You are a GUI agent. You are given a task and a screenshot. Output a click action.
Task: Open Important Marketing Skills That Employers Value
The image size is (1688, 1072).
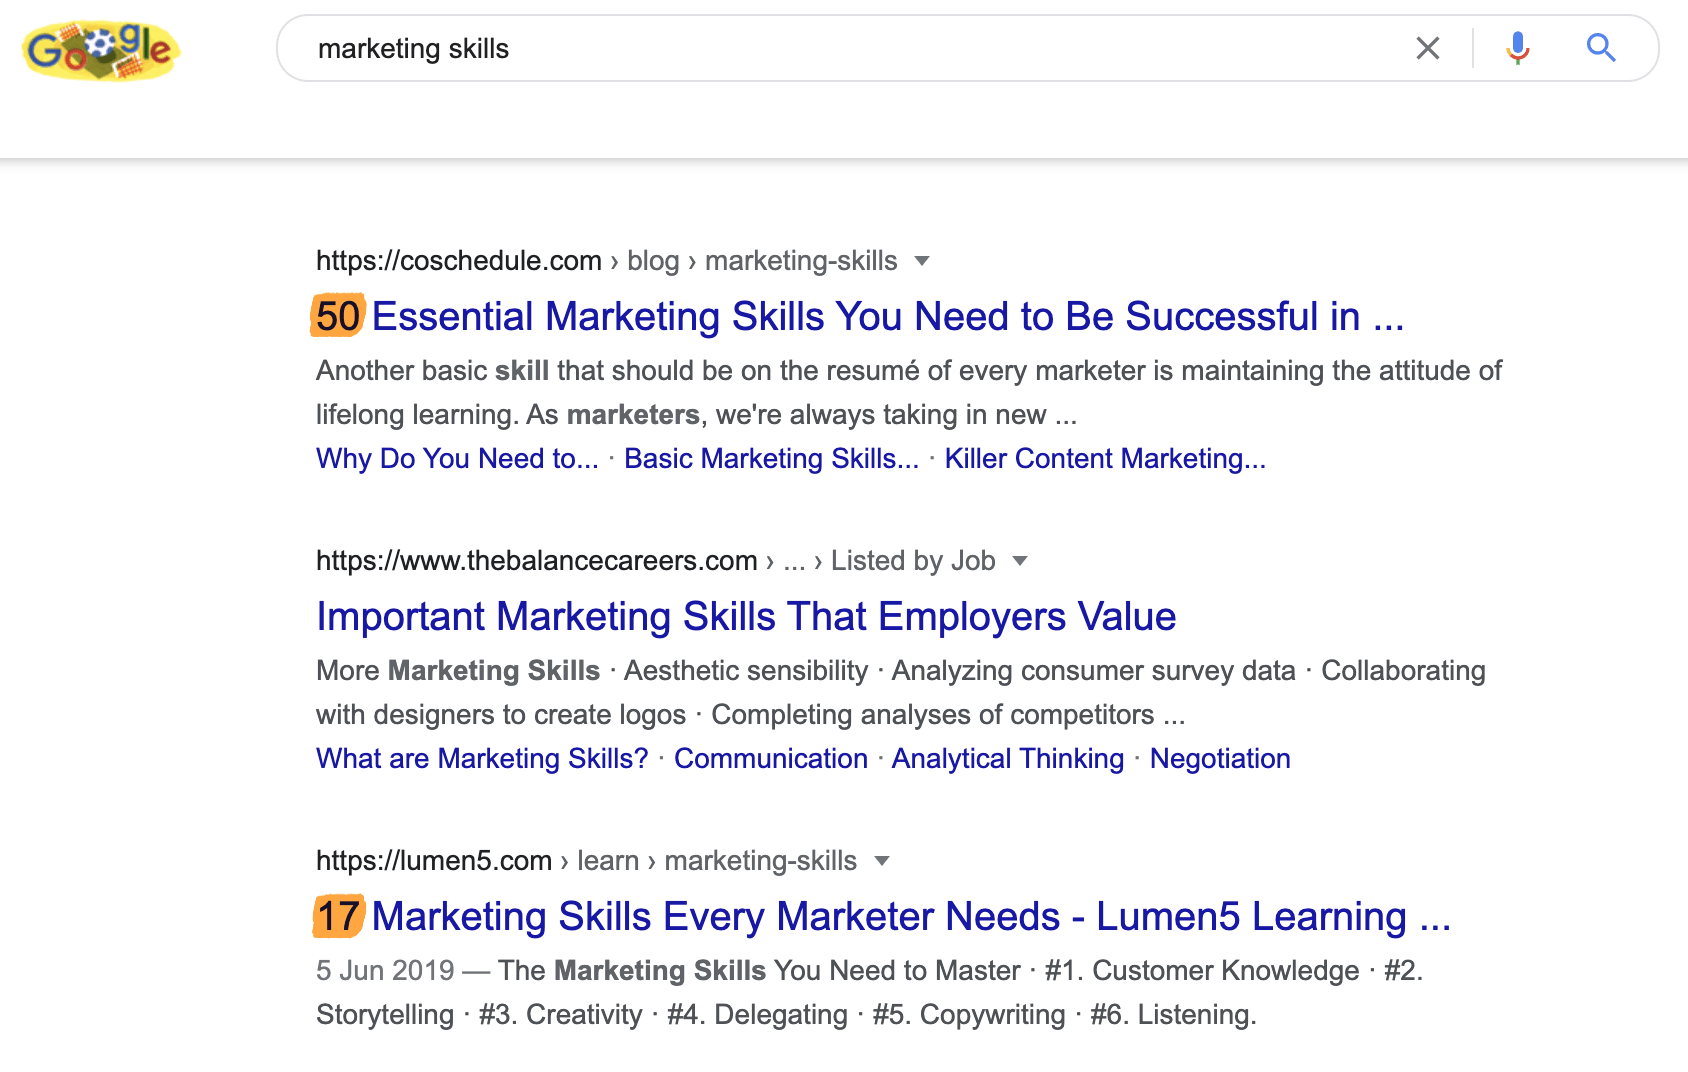pos(746,617)
